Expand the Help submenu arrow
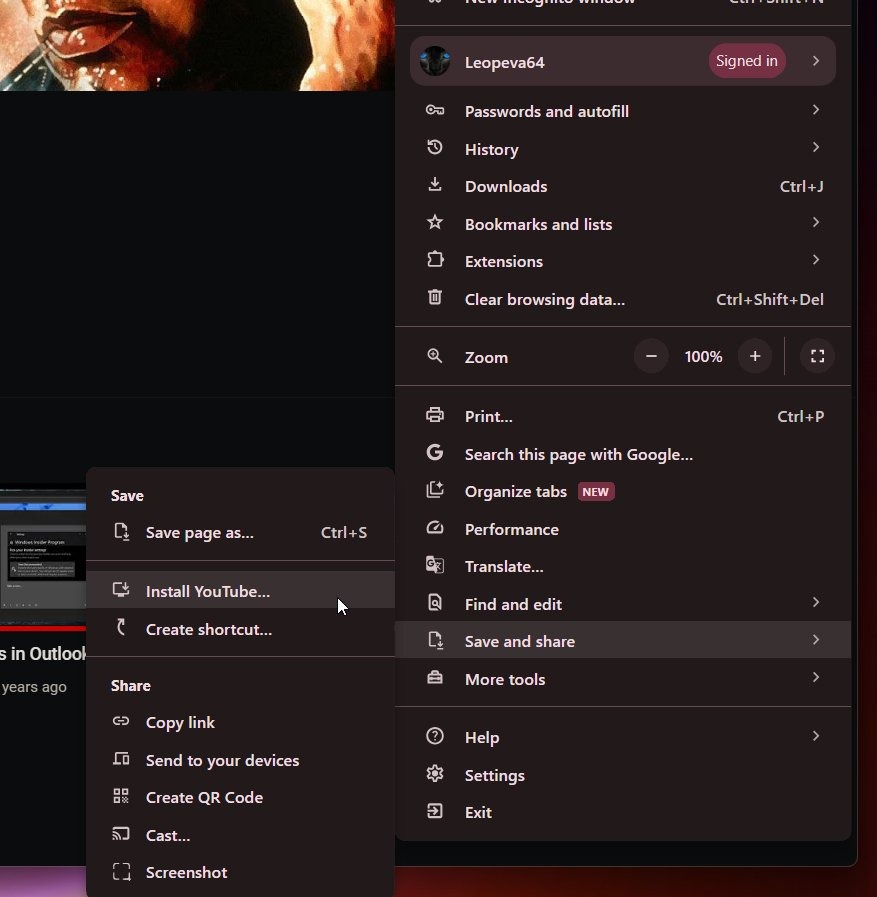This screenshot has width=877, height=897. [x=816, y=735]
